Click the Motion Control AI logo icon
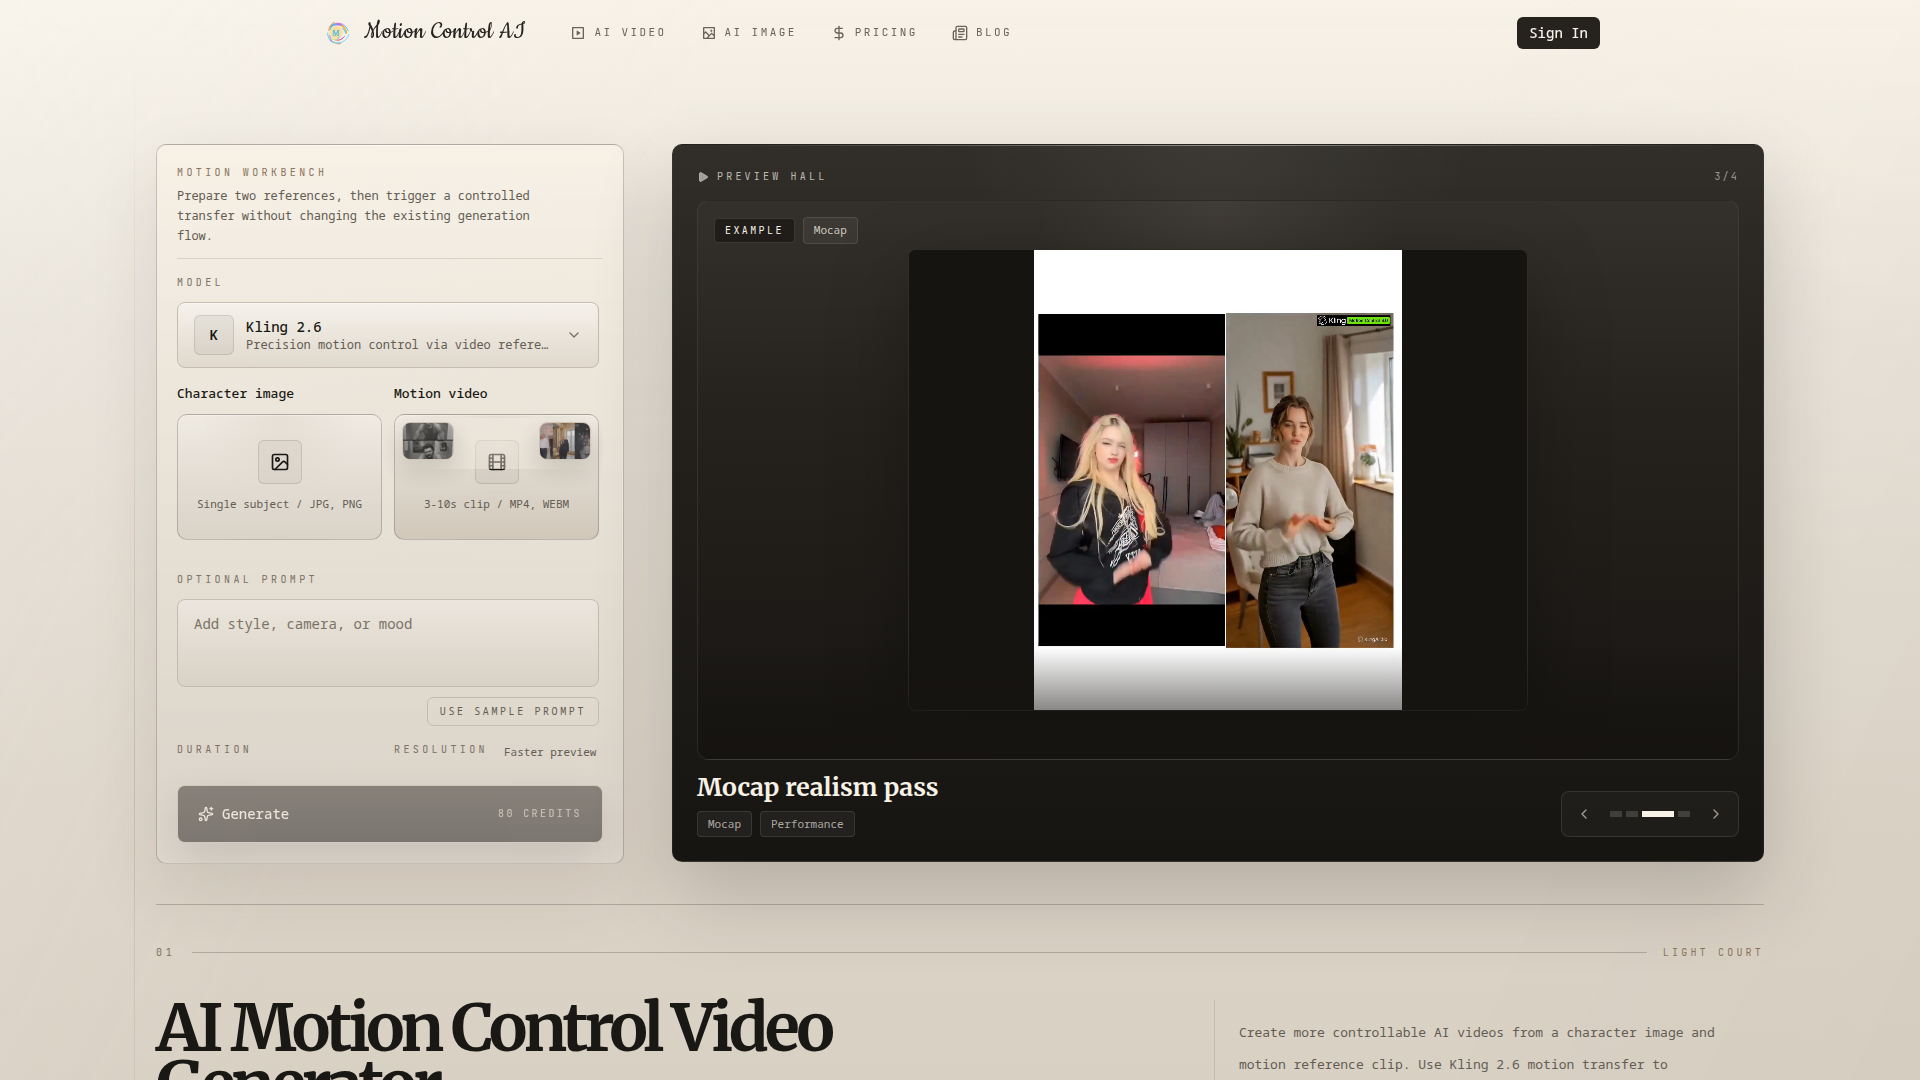This screenshot has height=1080, width=1920. tap(338, 33)
